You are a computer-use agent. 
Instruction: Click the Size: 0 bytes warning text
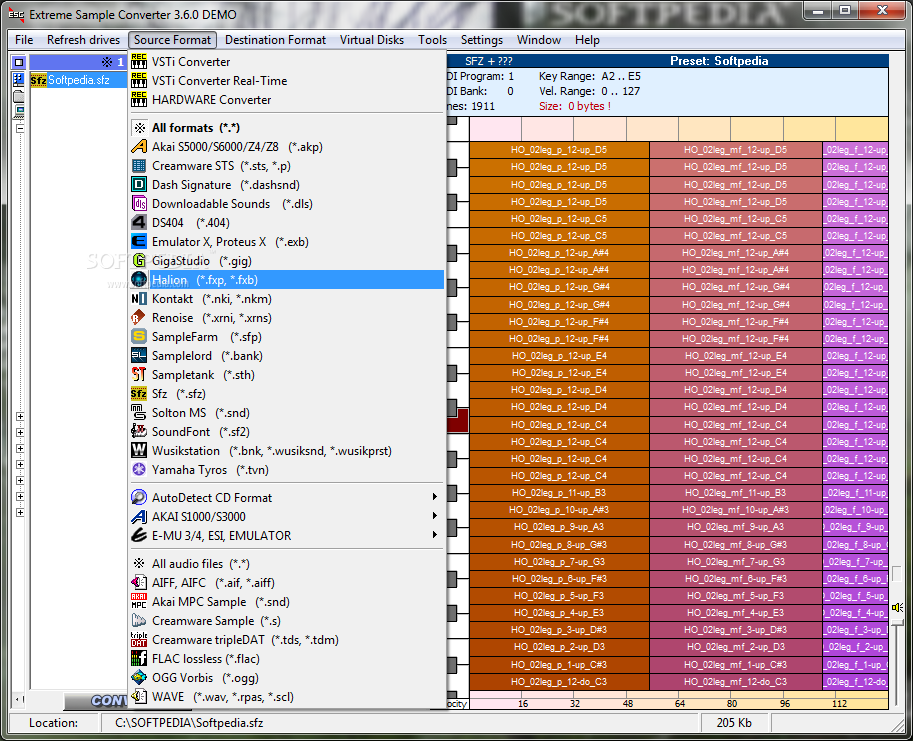[x=575, y=107]
